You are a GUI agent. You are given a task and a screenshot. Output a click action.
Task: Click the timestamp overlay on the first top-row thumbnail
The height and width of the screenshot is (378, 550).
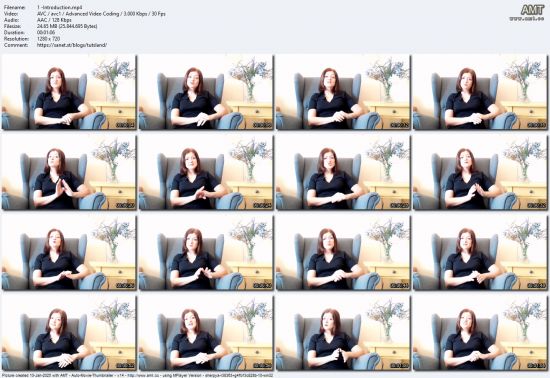pyautogui.click(x=125, y=125)
